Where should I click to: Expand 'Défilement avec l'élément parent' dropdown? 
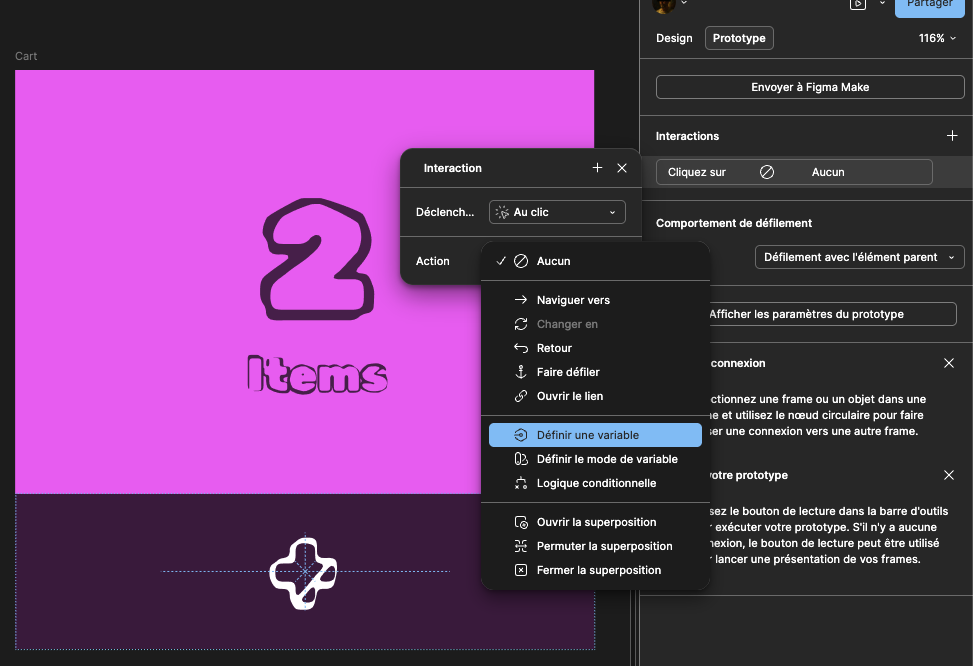859,257
